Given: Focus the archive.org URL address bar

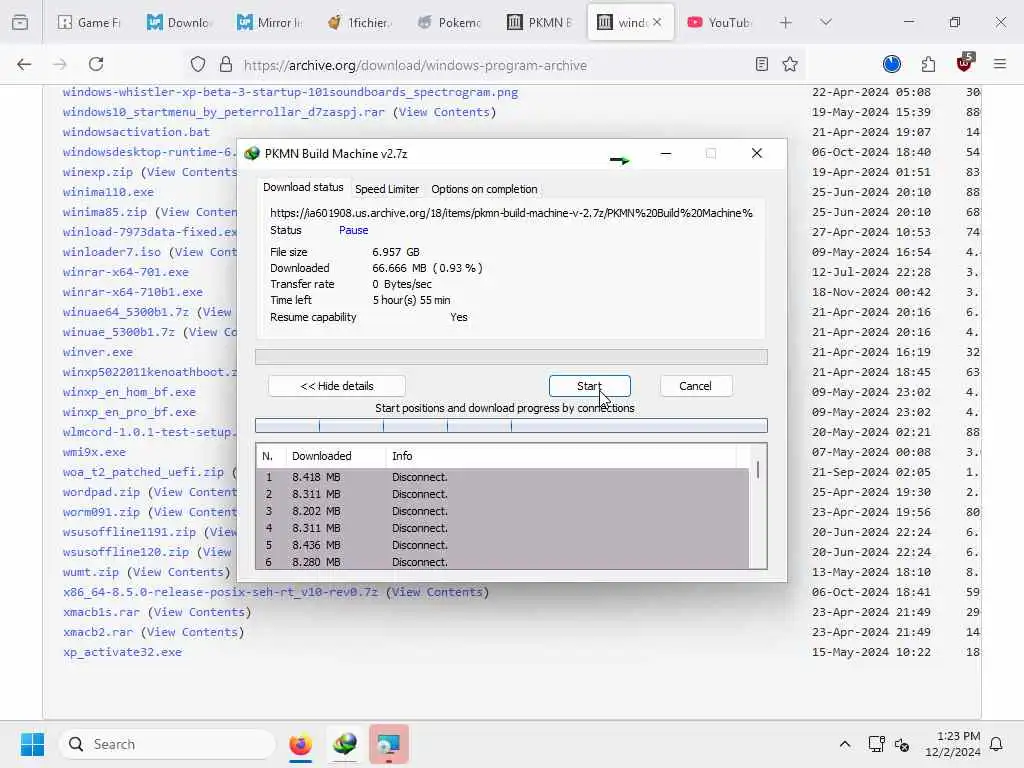Looking at the screenshot, I should (415, 65).
